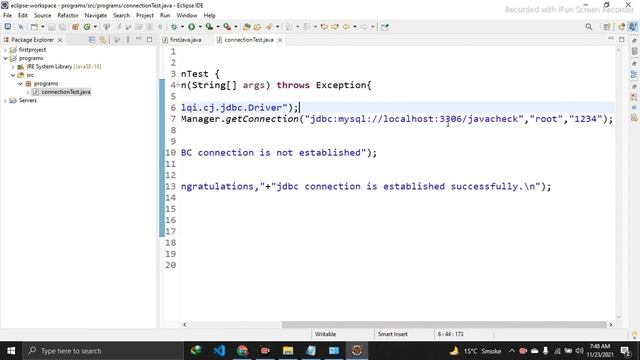Click Collapse All in Package Explorer

(92, 40)
